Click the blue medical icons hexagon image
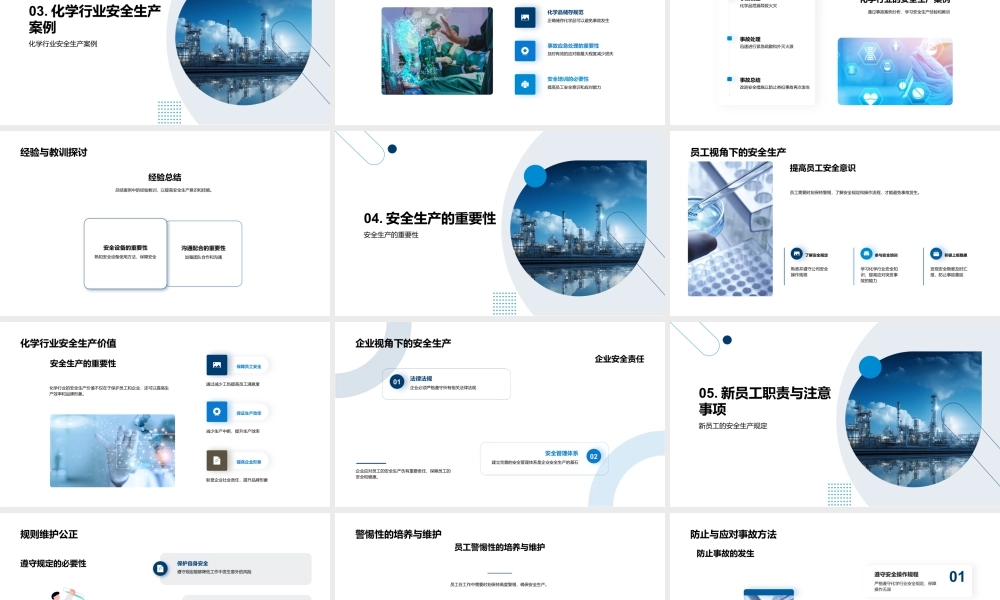1000x600 pixels. click(895, 71)
